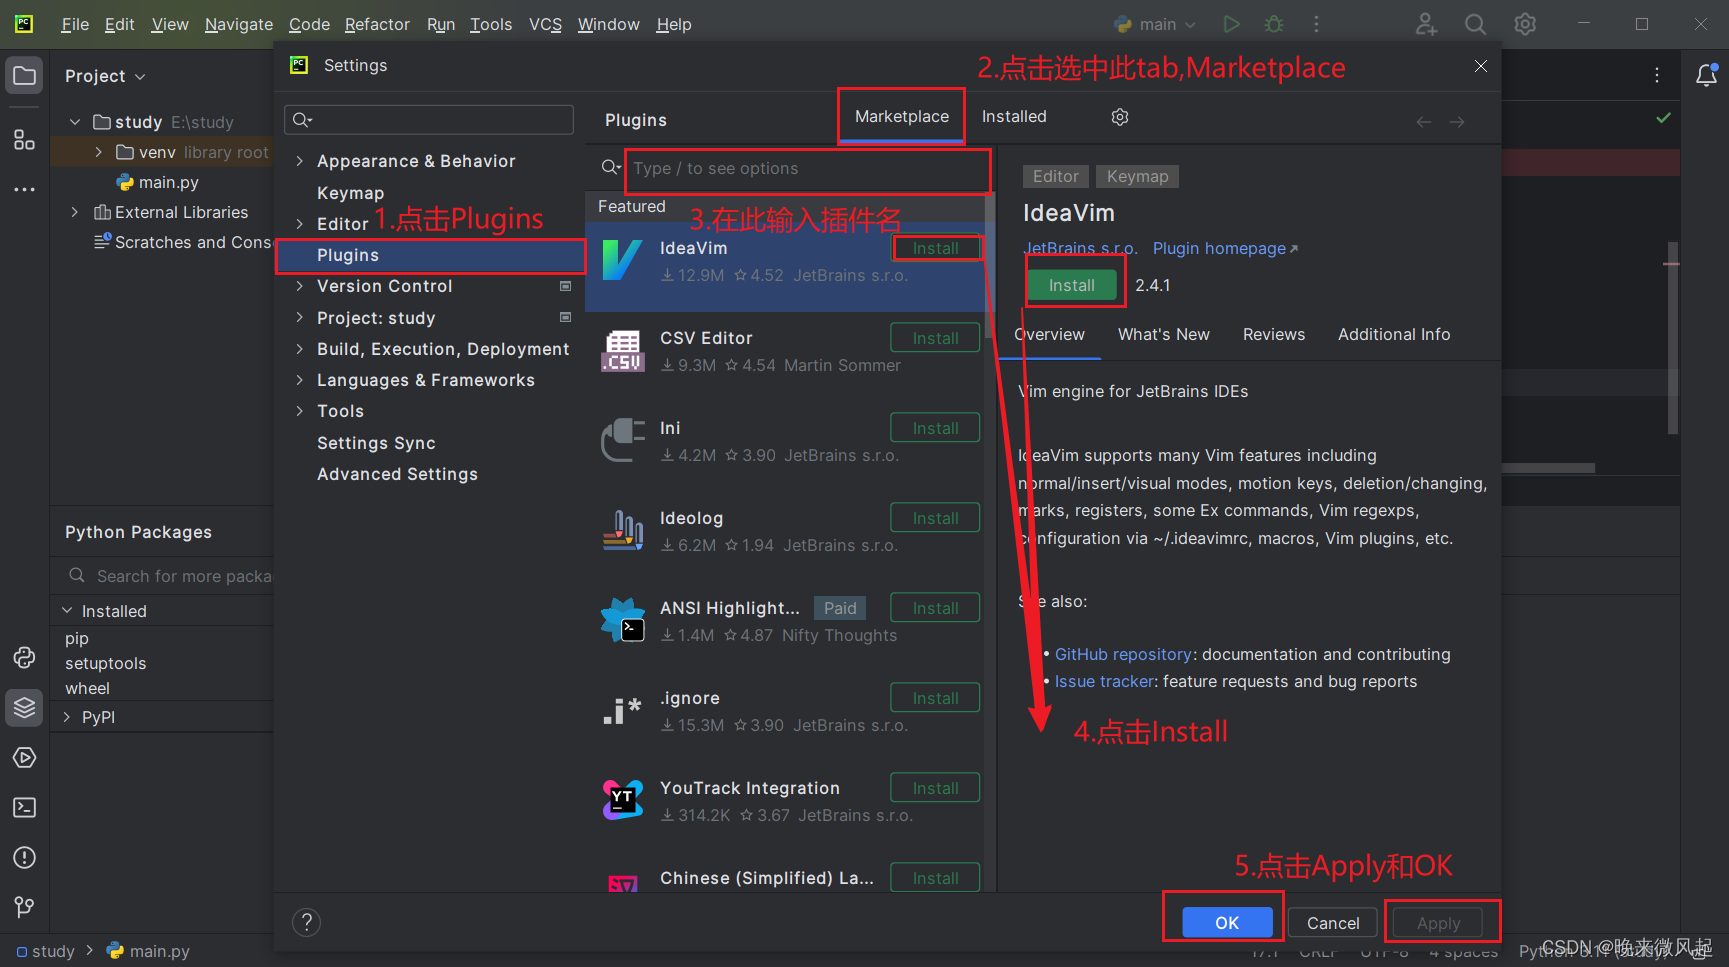Open the Problems tool window icon
Screen dimensions: 1729x967
25,858
